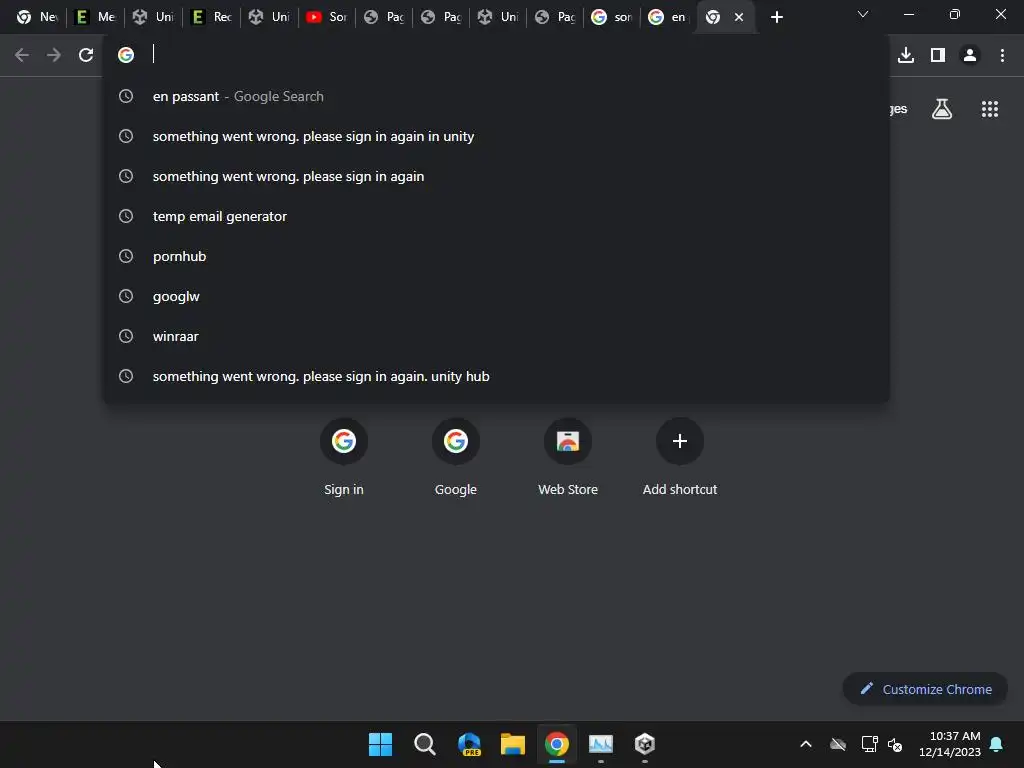Open the Google apps grid icon
Image resolution: width=1024 pixels, height=768 pixels.
tap(990, 109)
